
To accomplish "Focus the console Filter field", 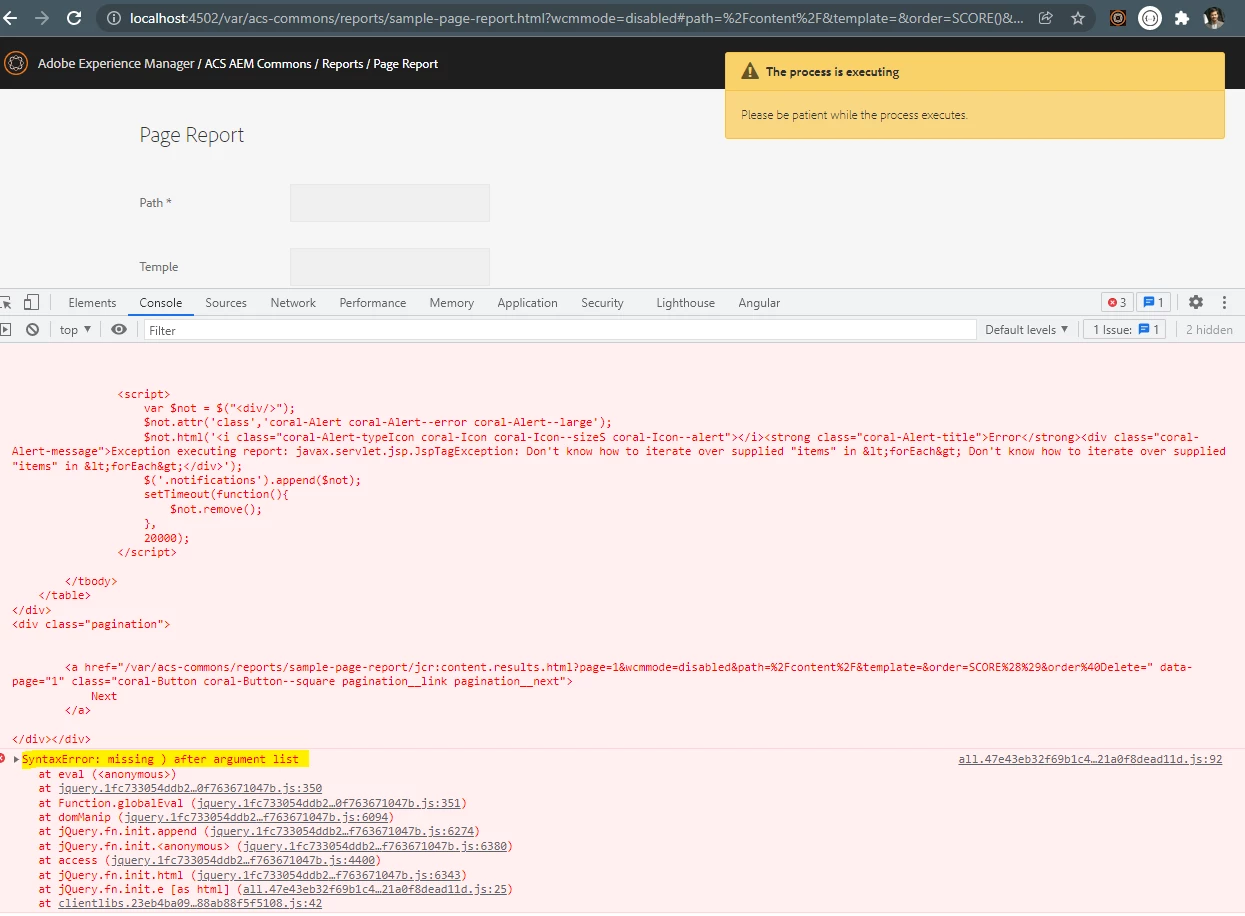I will (560, 329).
